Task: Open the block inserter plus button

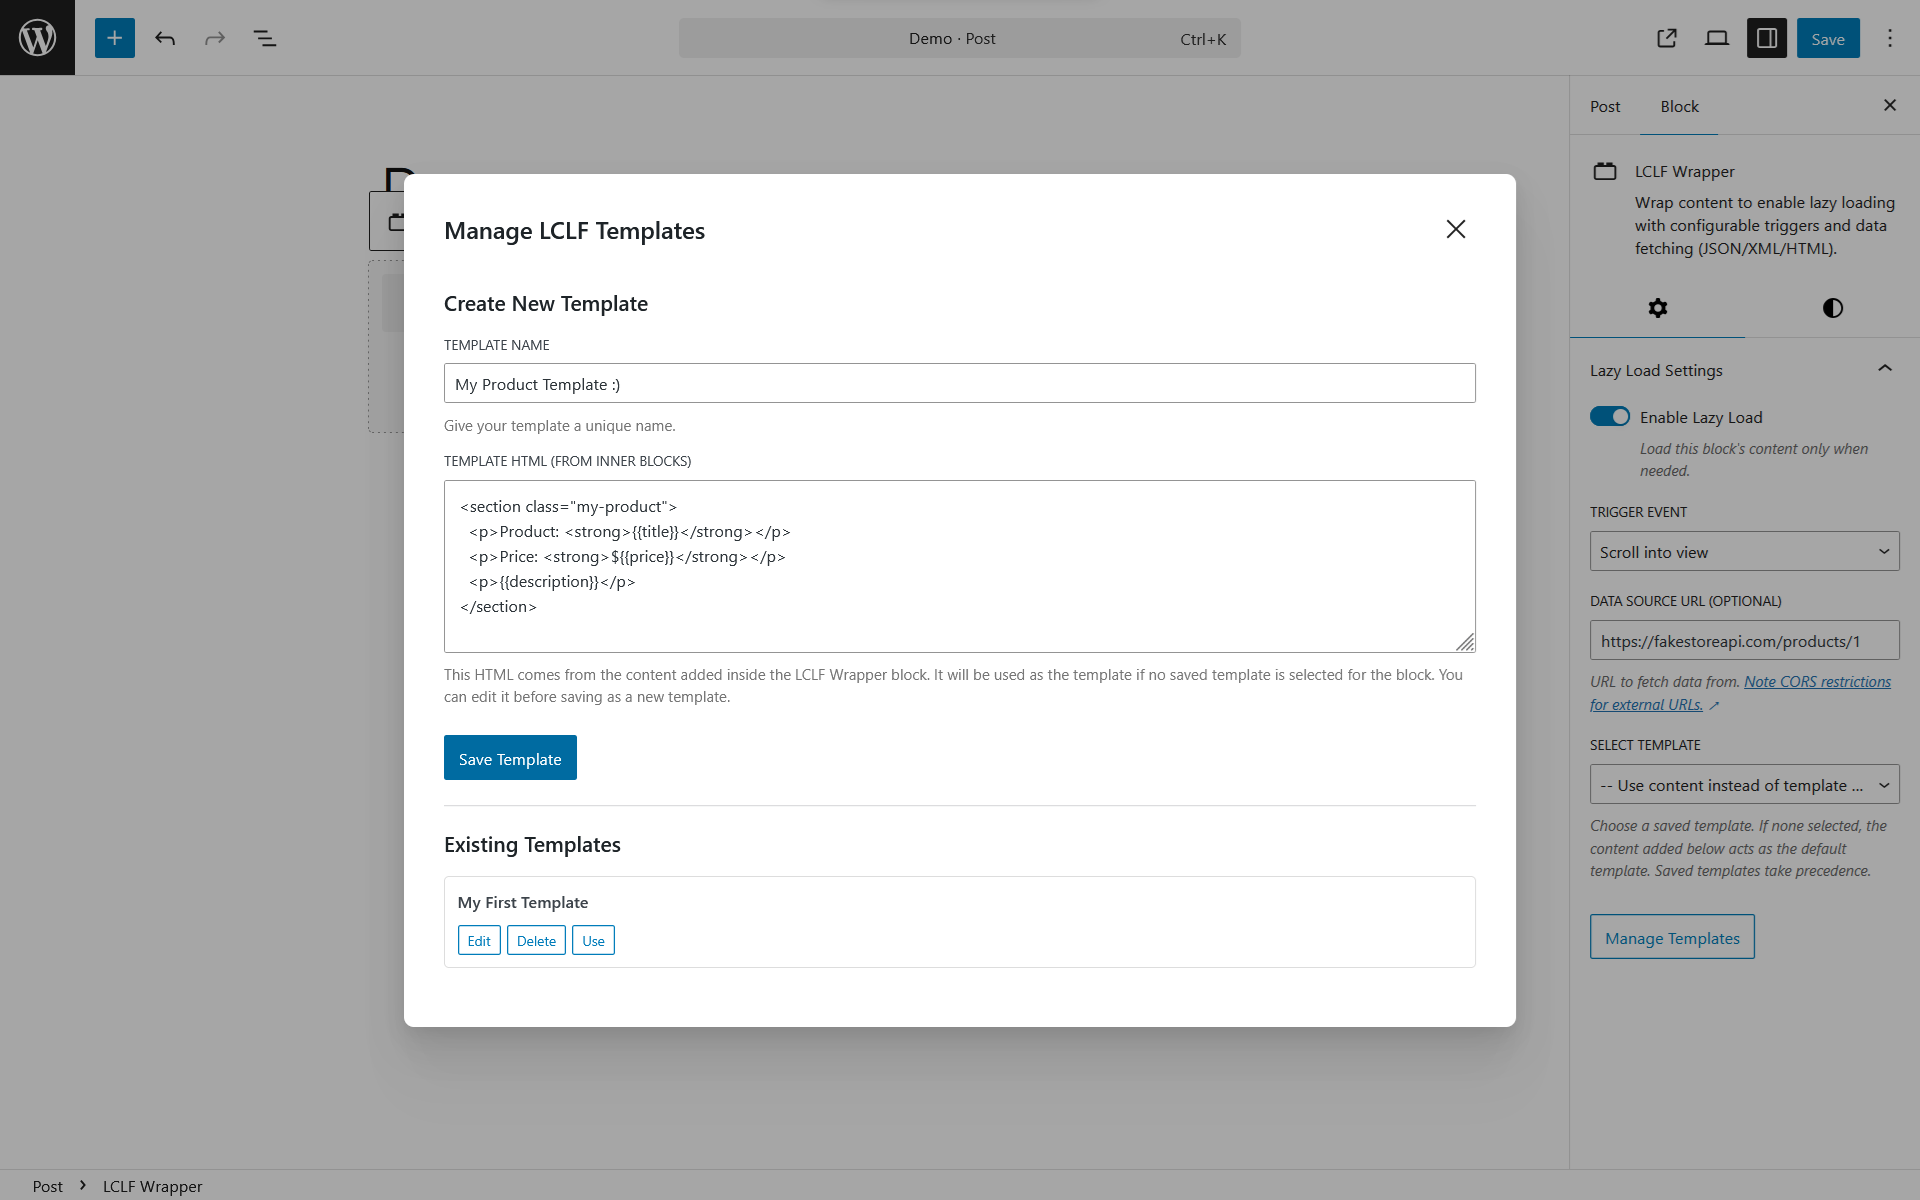Action: [x=115, y=38]
